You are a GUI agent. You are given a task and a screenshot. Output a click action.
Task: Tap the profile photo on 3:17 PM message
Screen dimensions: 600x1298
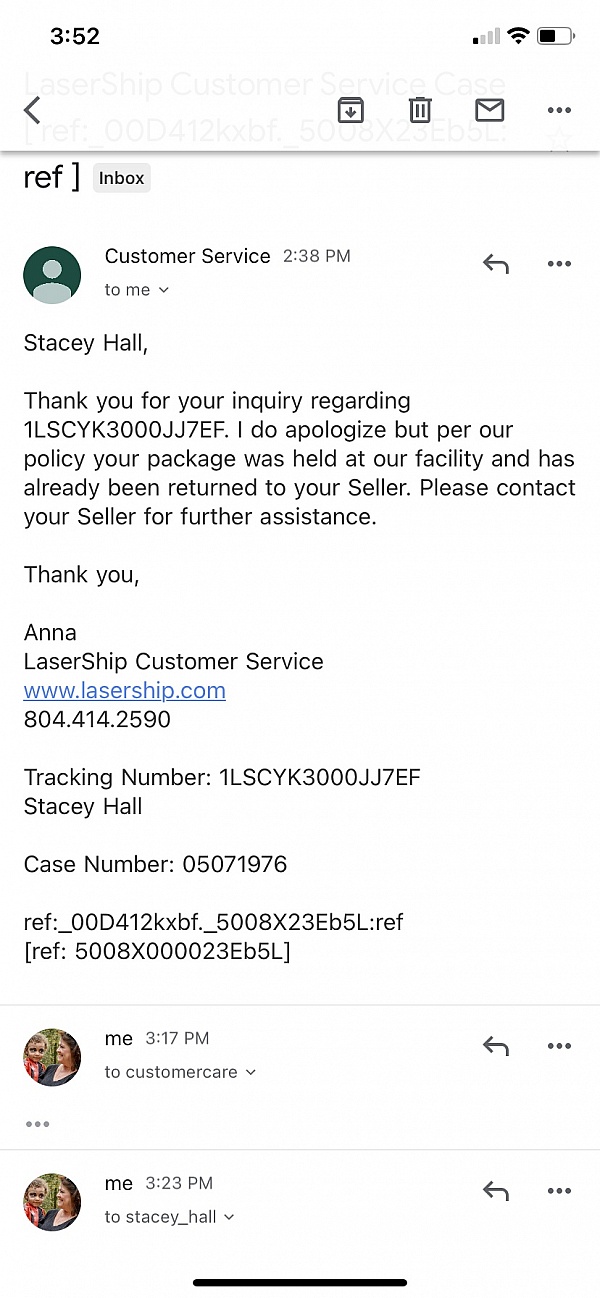pyautogui.click(x=52, y=1057)
